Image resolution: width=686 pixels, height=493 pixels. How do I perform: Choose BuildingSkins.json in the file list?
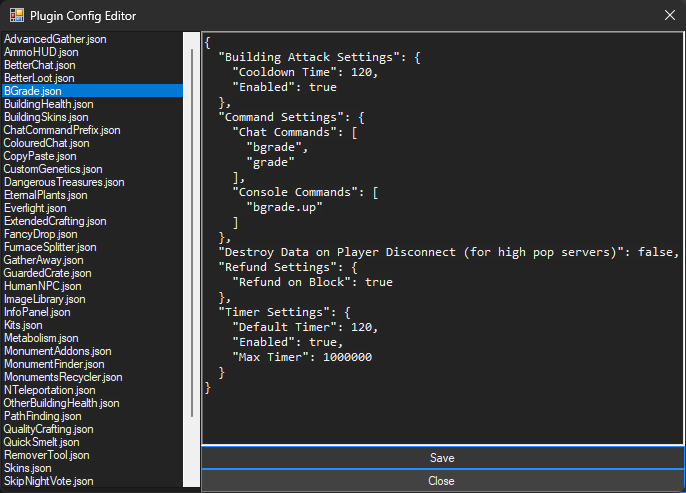point(46,116)
